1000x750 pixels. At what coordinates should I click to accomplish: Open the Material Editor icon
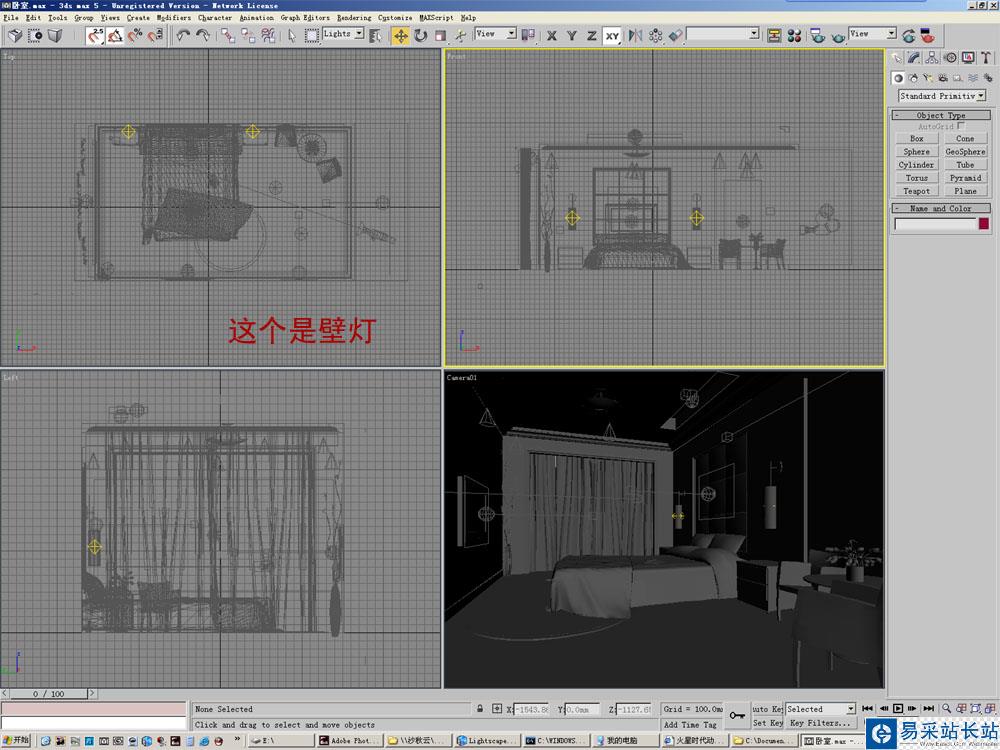[x=795, y=36]
